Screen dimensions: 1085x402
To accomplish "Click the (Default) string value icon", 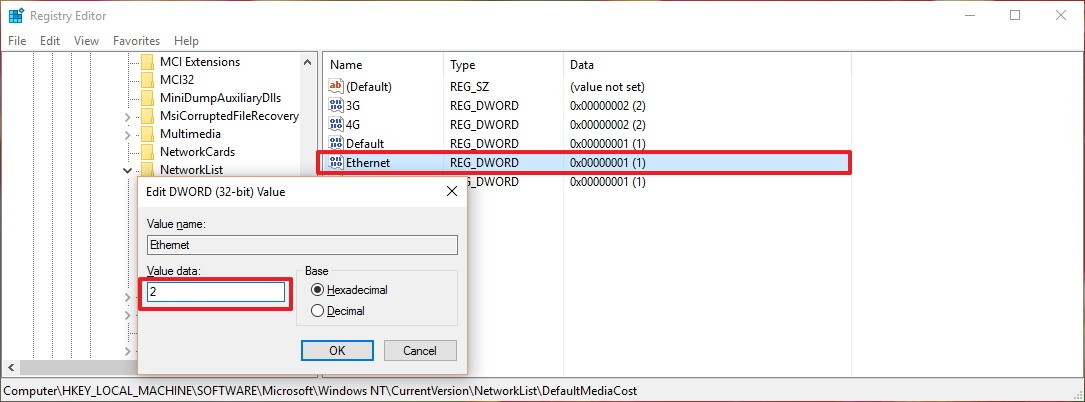I will [x=336, y=86].
